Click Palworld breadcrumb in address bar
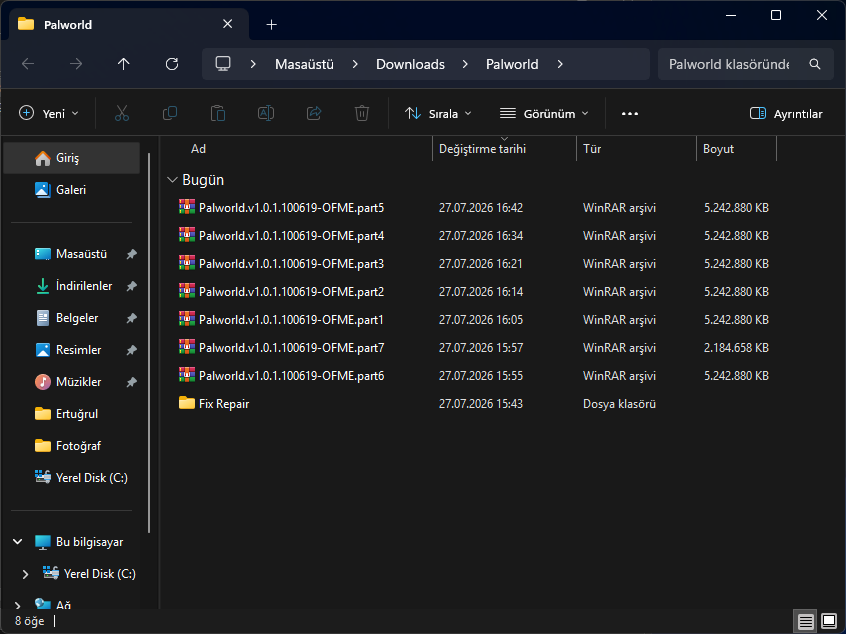This screenshot has width=846, height=634. [x=512, y=64]
